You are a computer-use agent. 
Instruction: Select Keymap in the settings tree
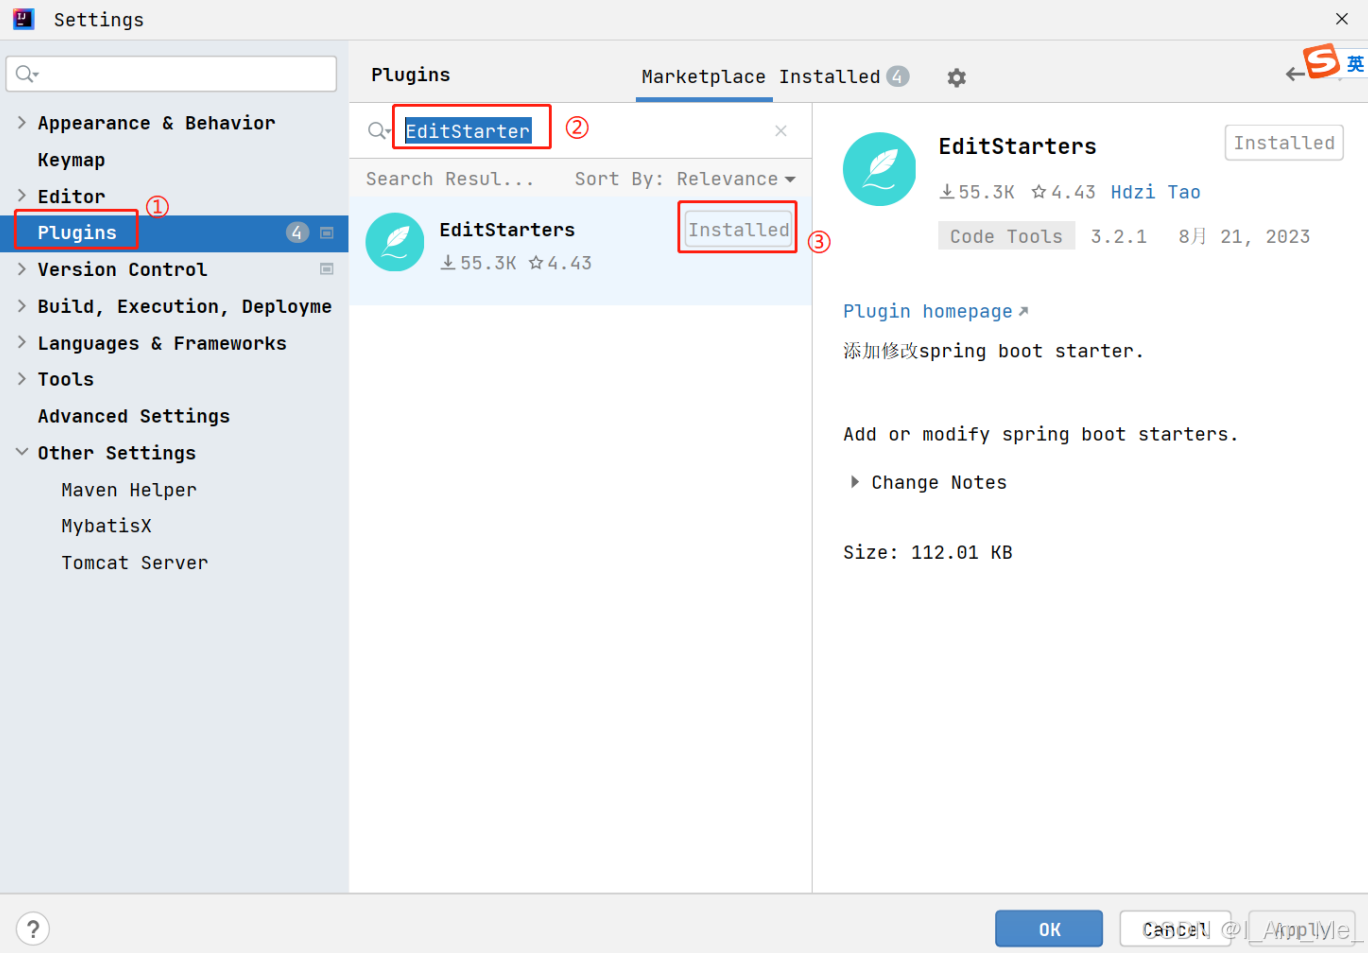[x=71, y=160]
